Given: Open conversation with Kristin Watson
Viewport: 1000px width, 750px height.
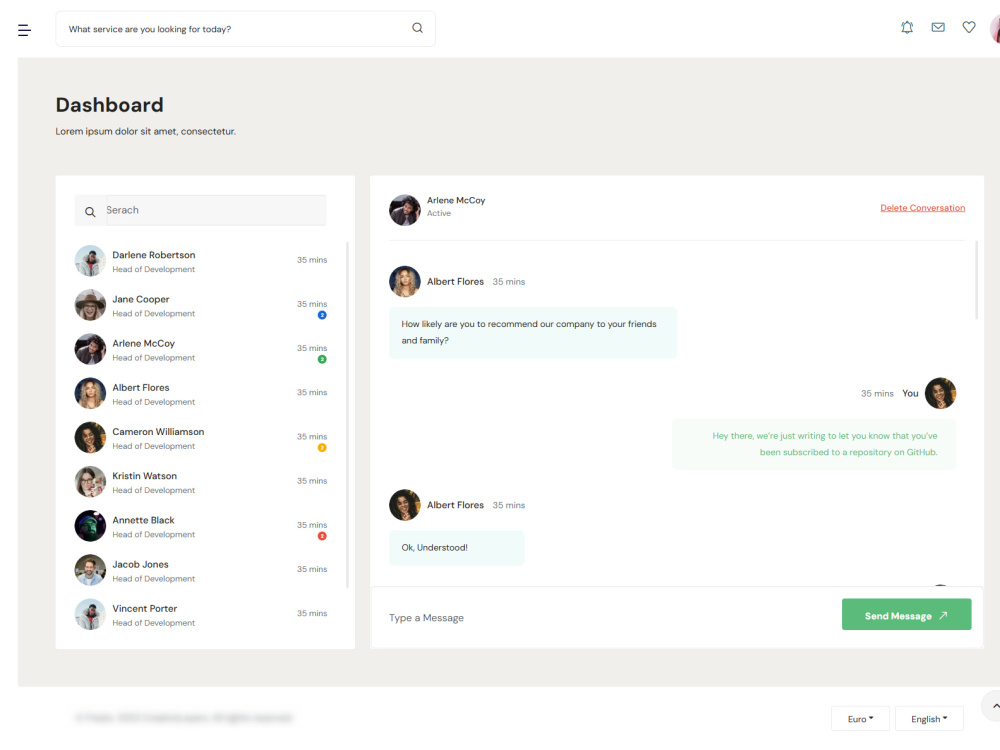Looking at the screenshot, I should pos(201,482).
